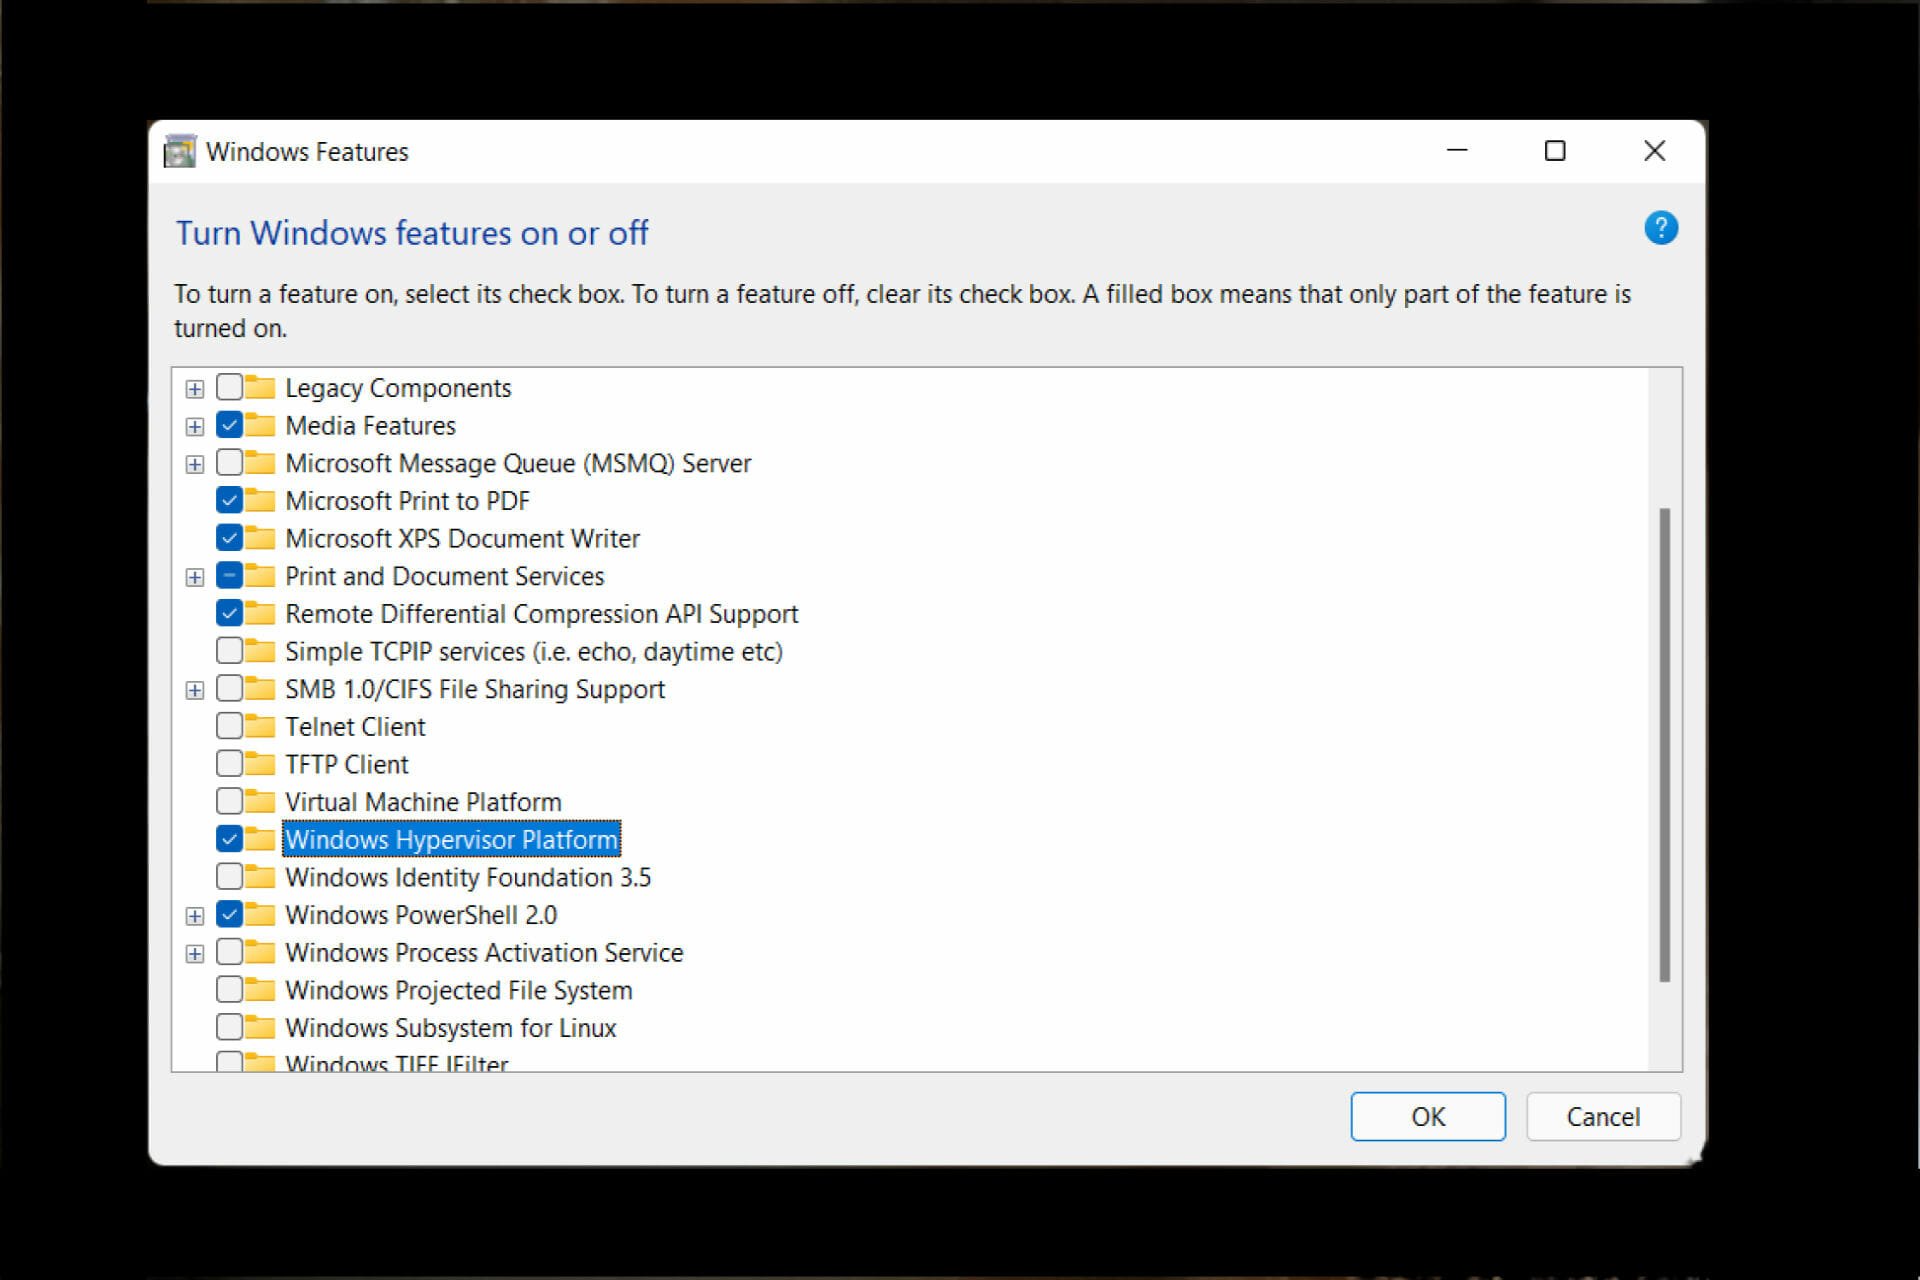Expand the Legacy Components node
The image size is (1920, 1280).
point(195,389)
